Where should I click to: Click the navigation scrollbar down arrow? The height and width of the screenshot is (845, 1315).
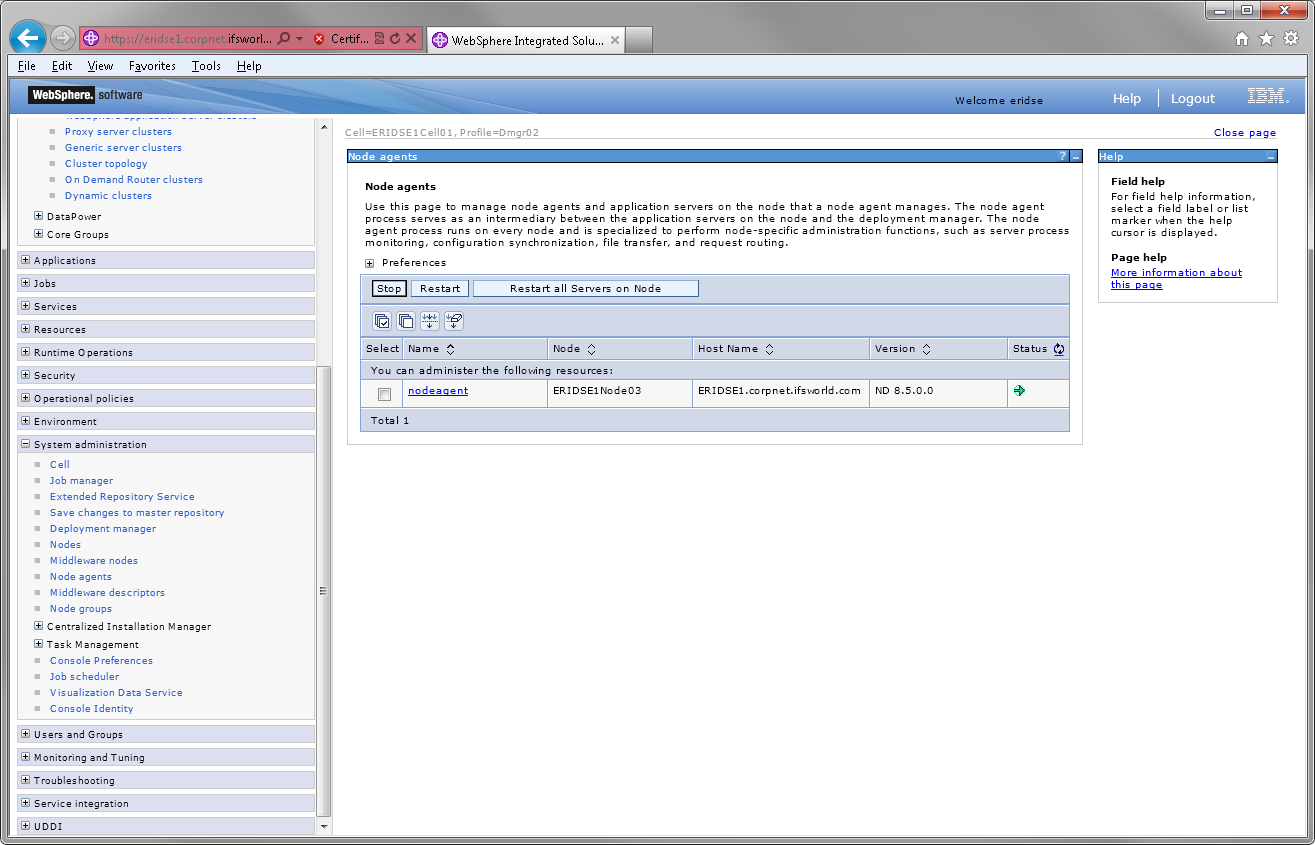(323, 827)
